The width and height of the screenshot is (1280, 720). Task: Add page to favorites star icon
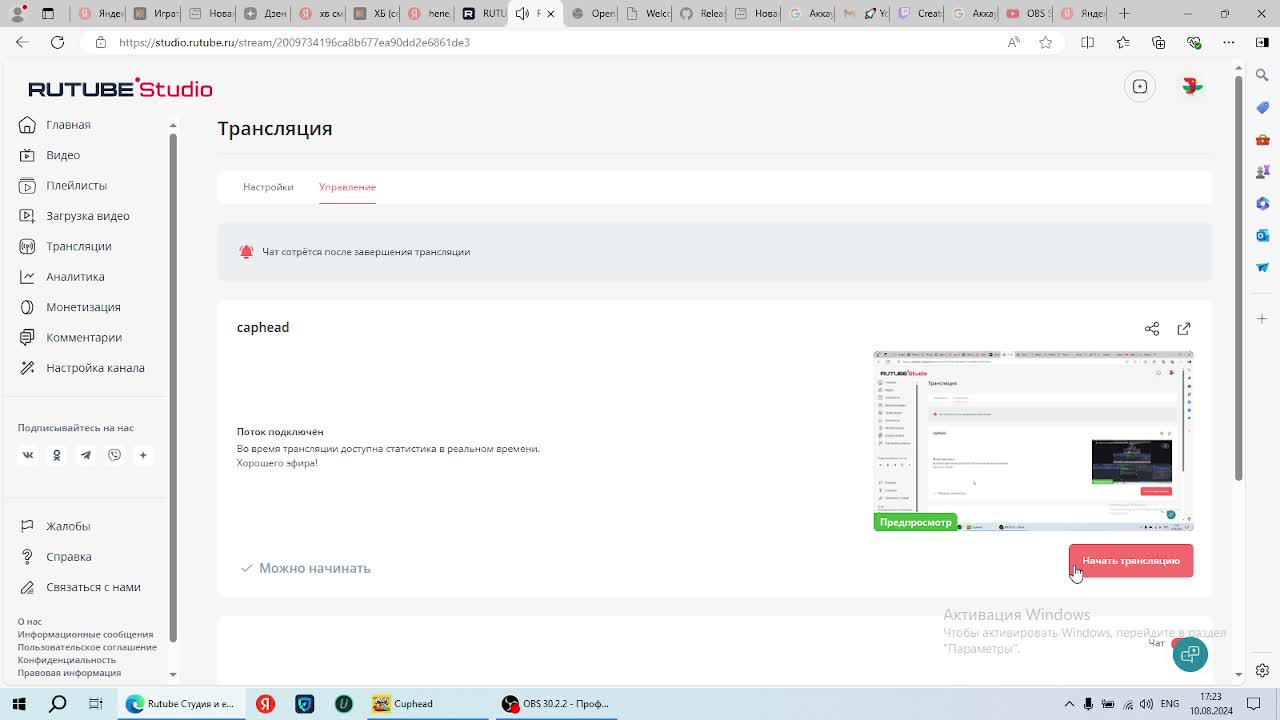1046,42
